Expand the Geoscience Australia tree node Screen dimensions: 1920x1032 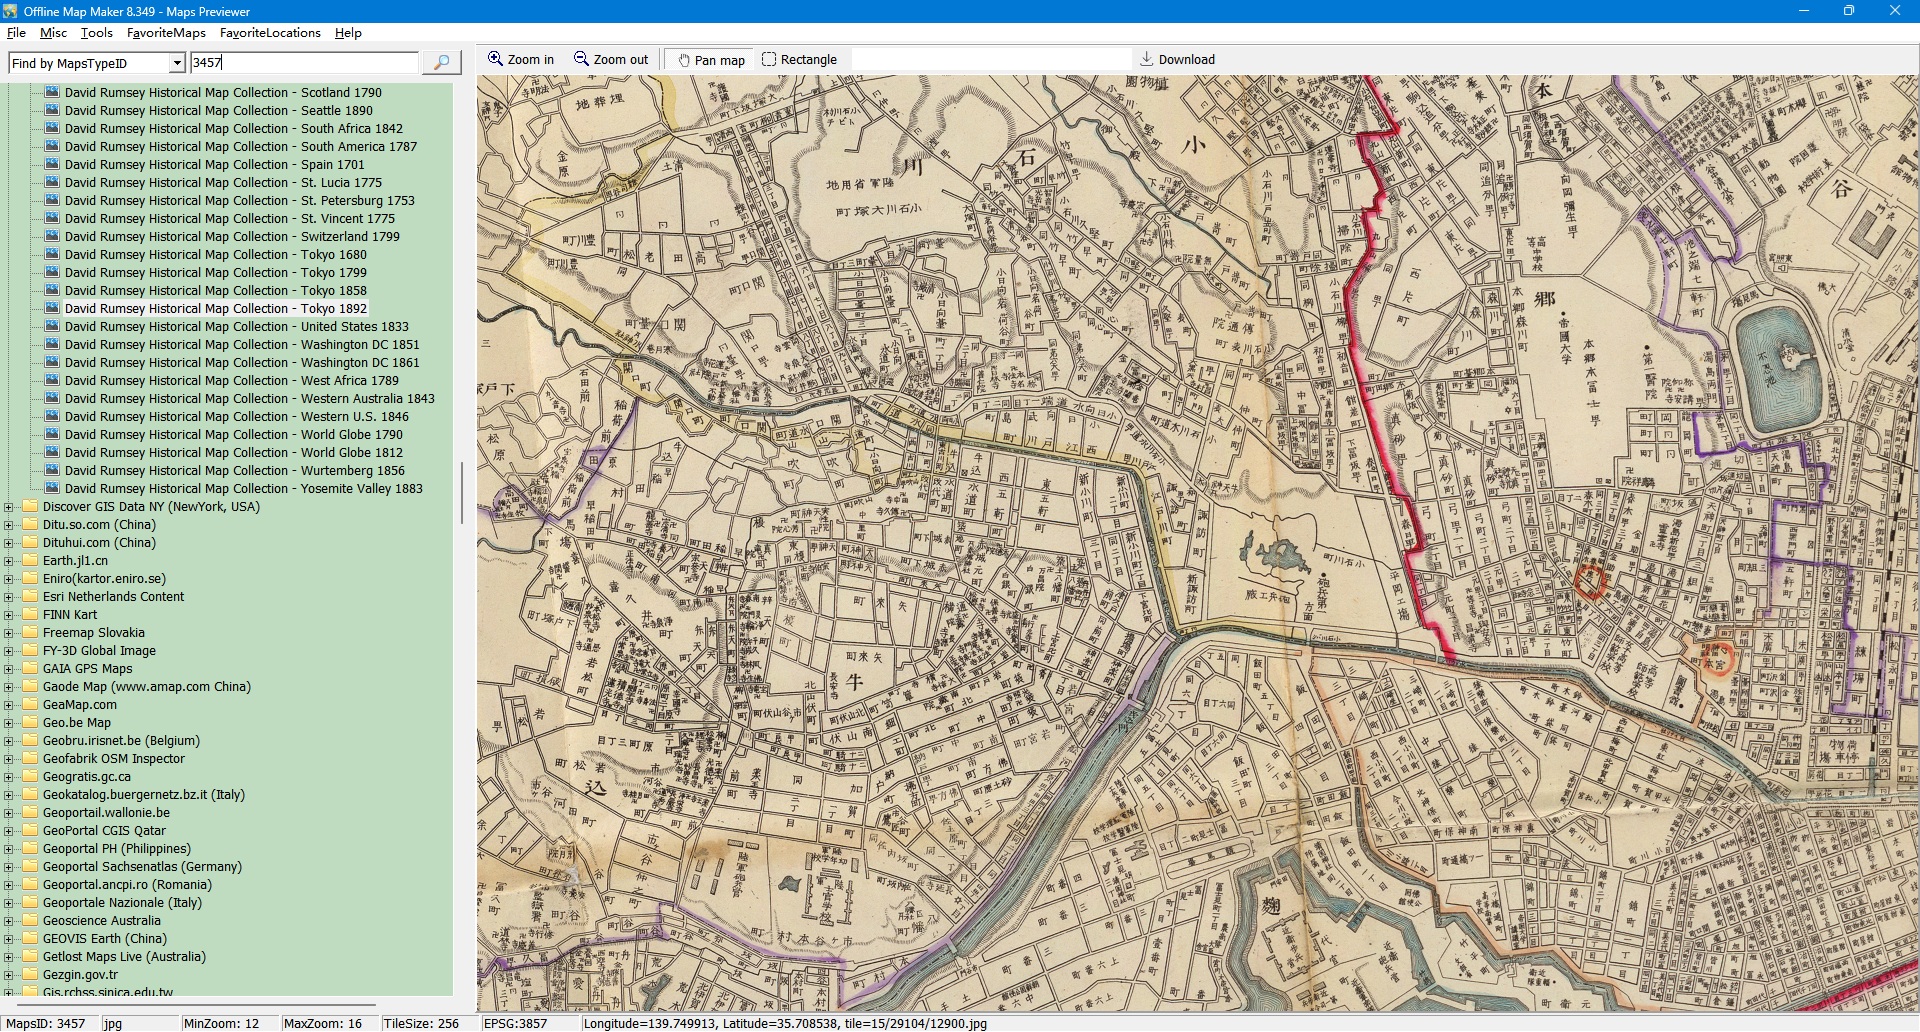click(9, 921)
